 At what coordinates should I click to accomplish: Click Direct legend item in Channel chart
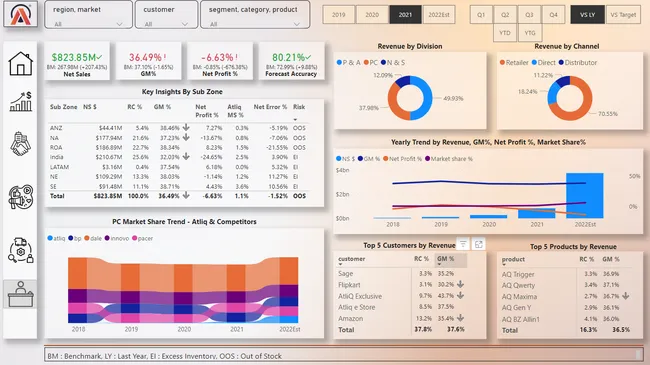pos(543,62)
